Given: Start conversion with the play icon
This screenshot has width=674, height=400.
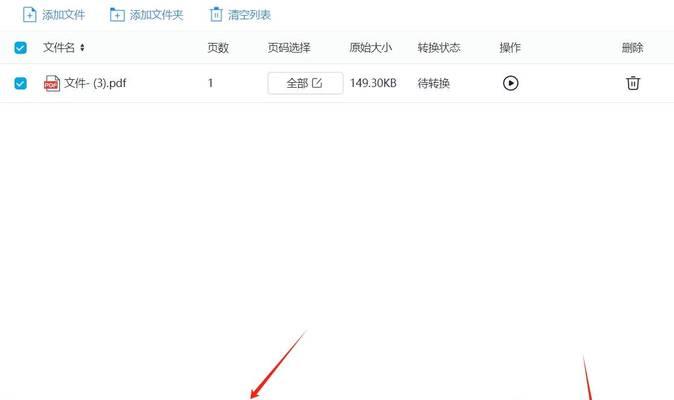Looking at the screenshot, I should click(510, 83).
